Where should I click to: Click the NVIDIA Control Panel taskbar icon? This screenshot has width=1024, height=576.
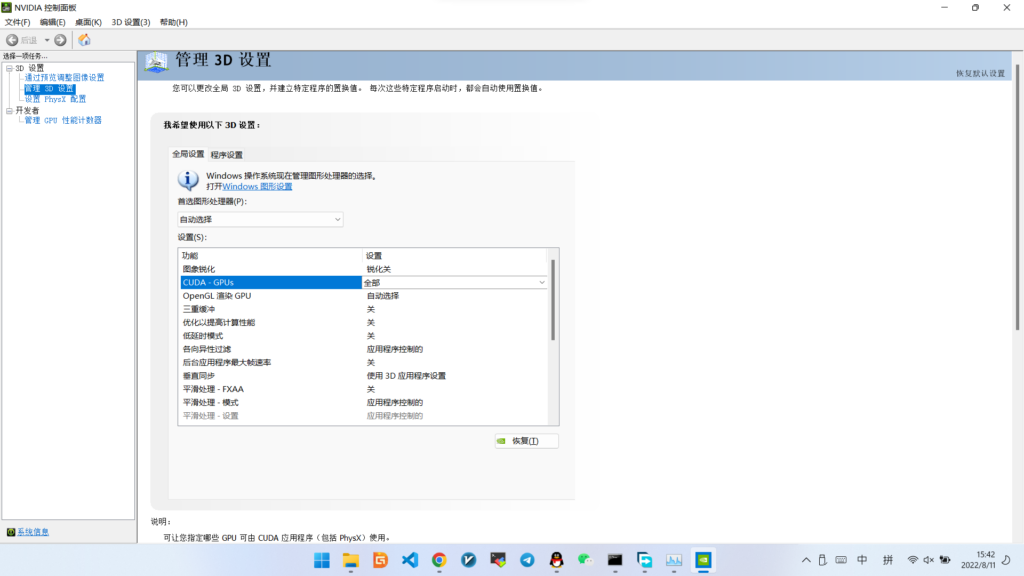[x=703, y=560]
